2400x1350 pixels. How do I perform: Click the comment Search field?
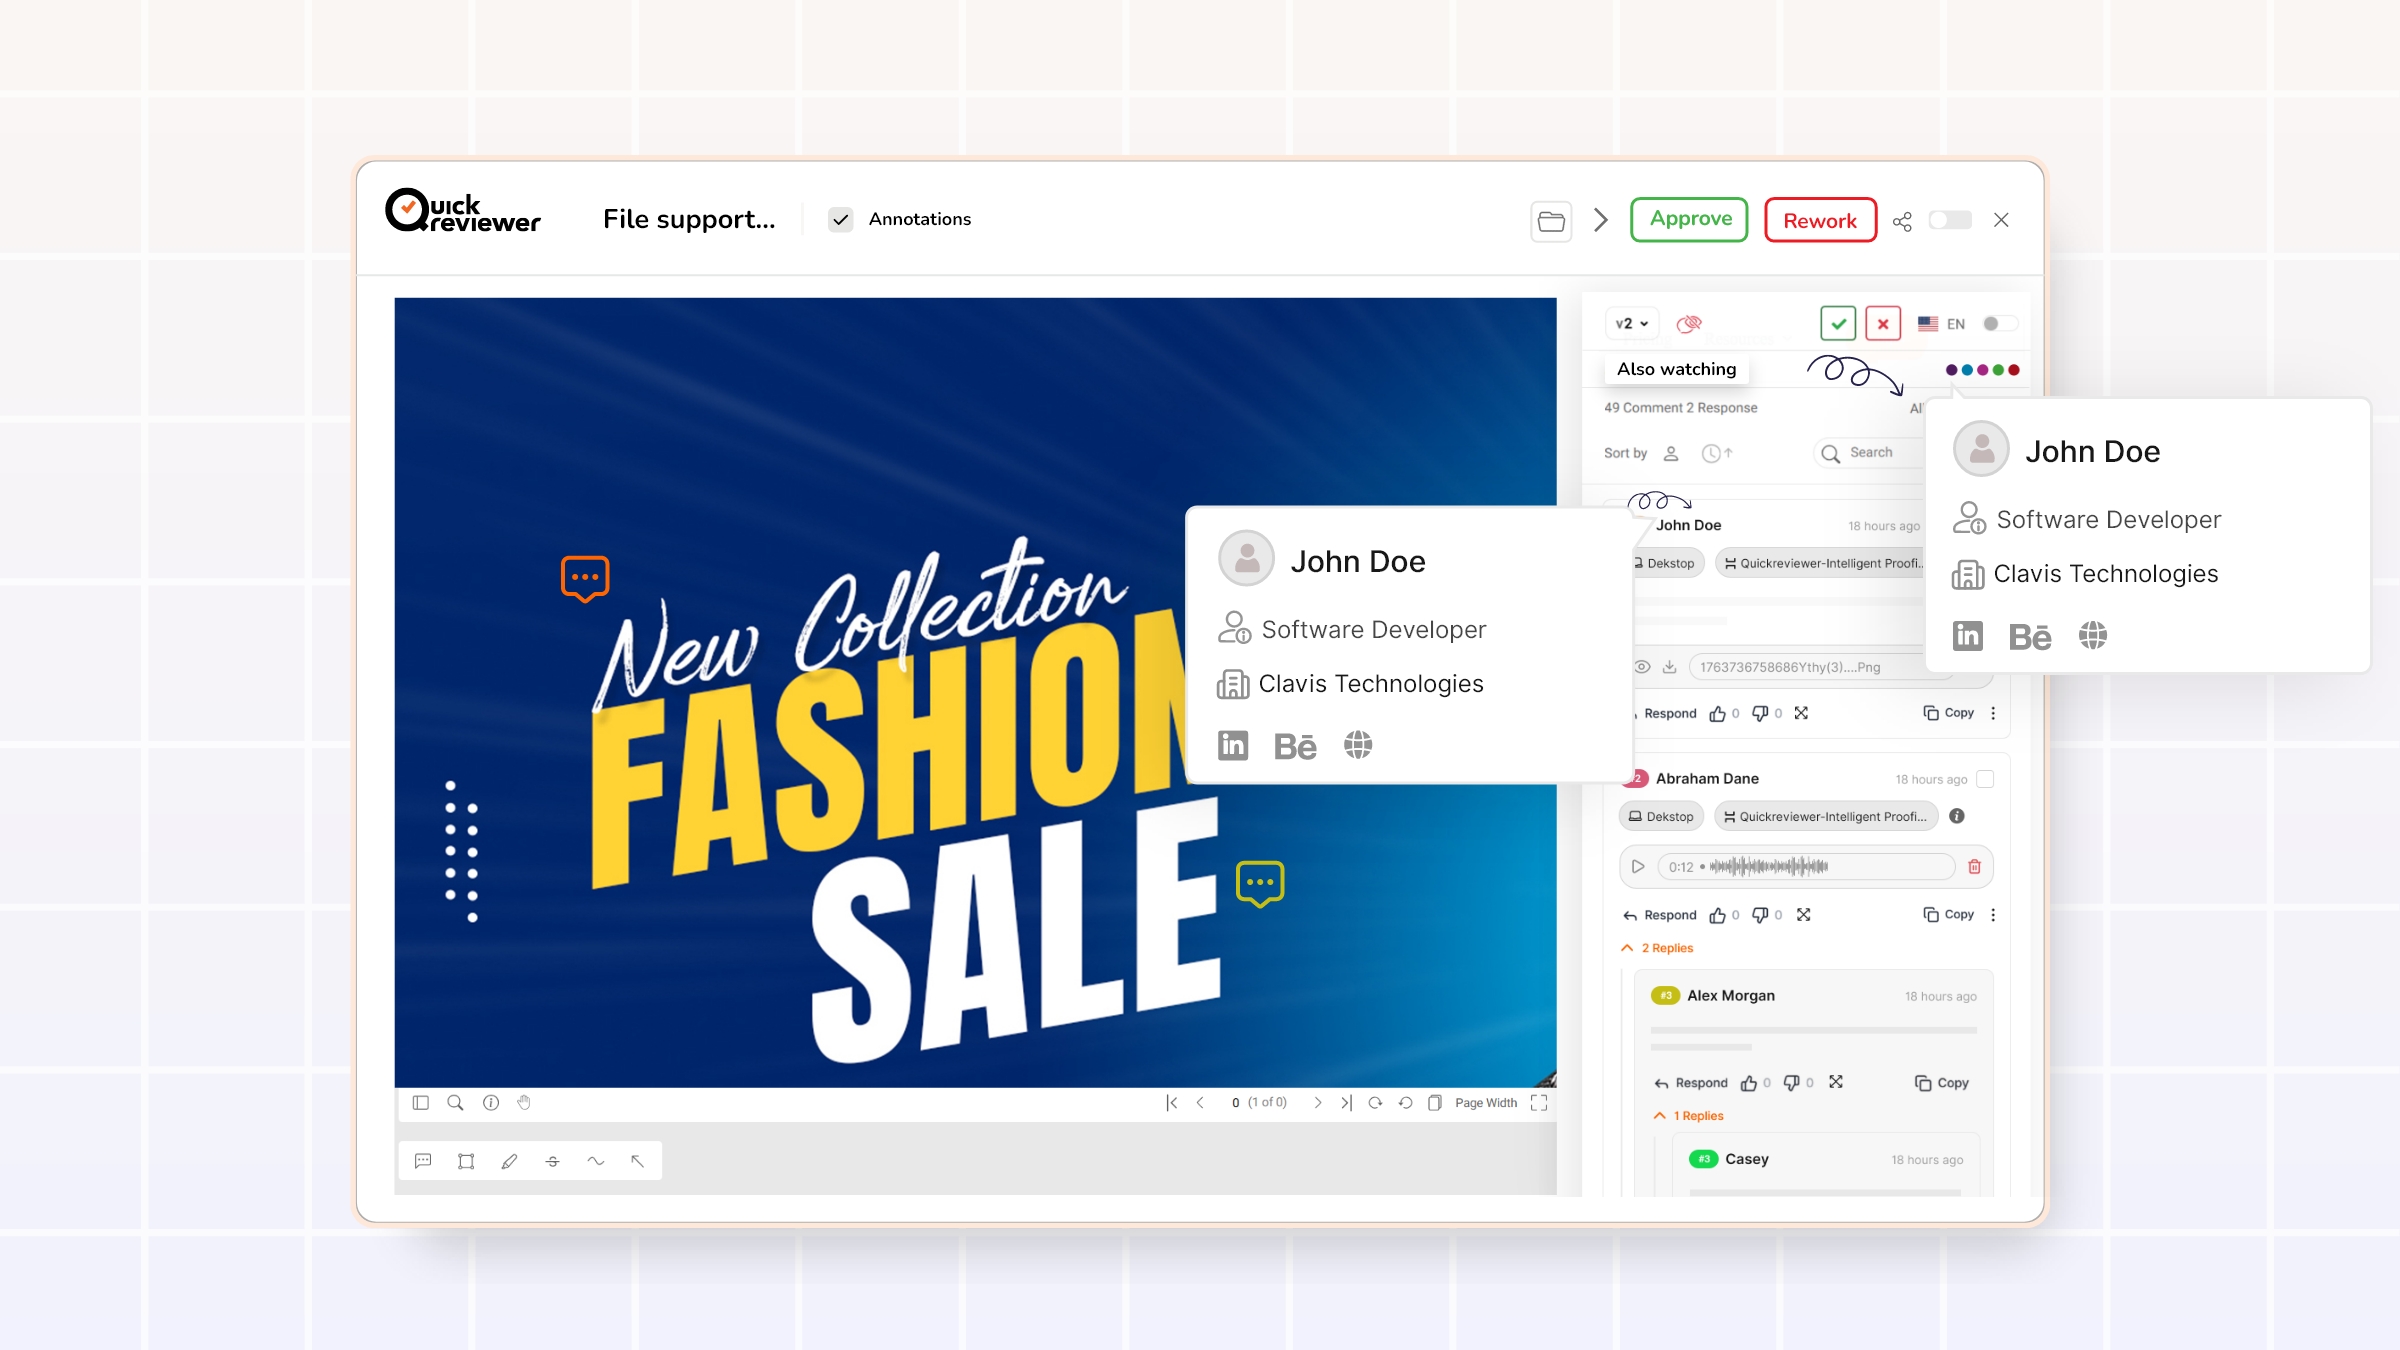click(1870, 453)
